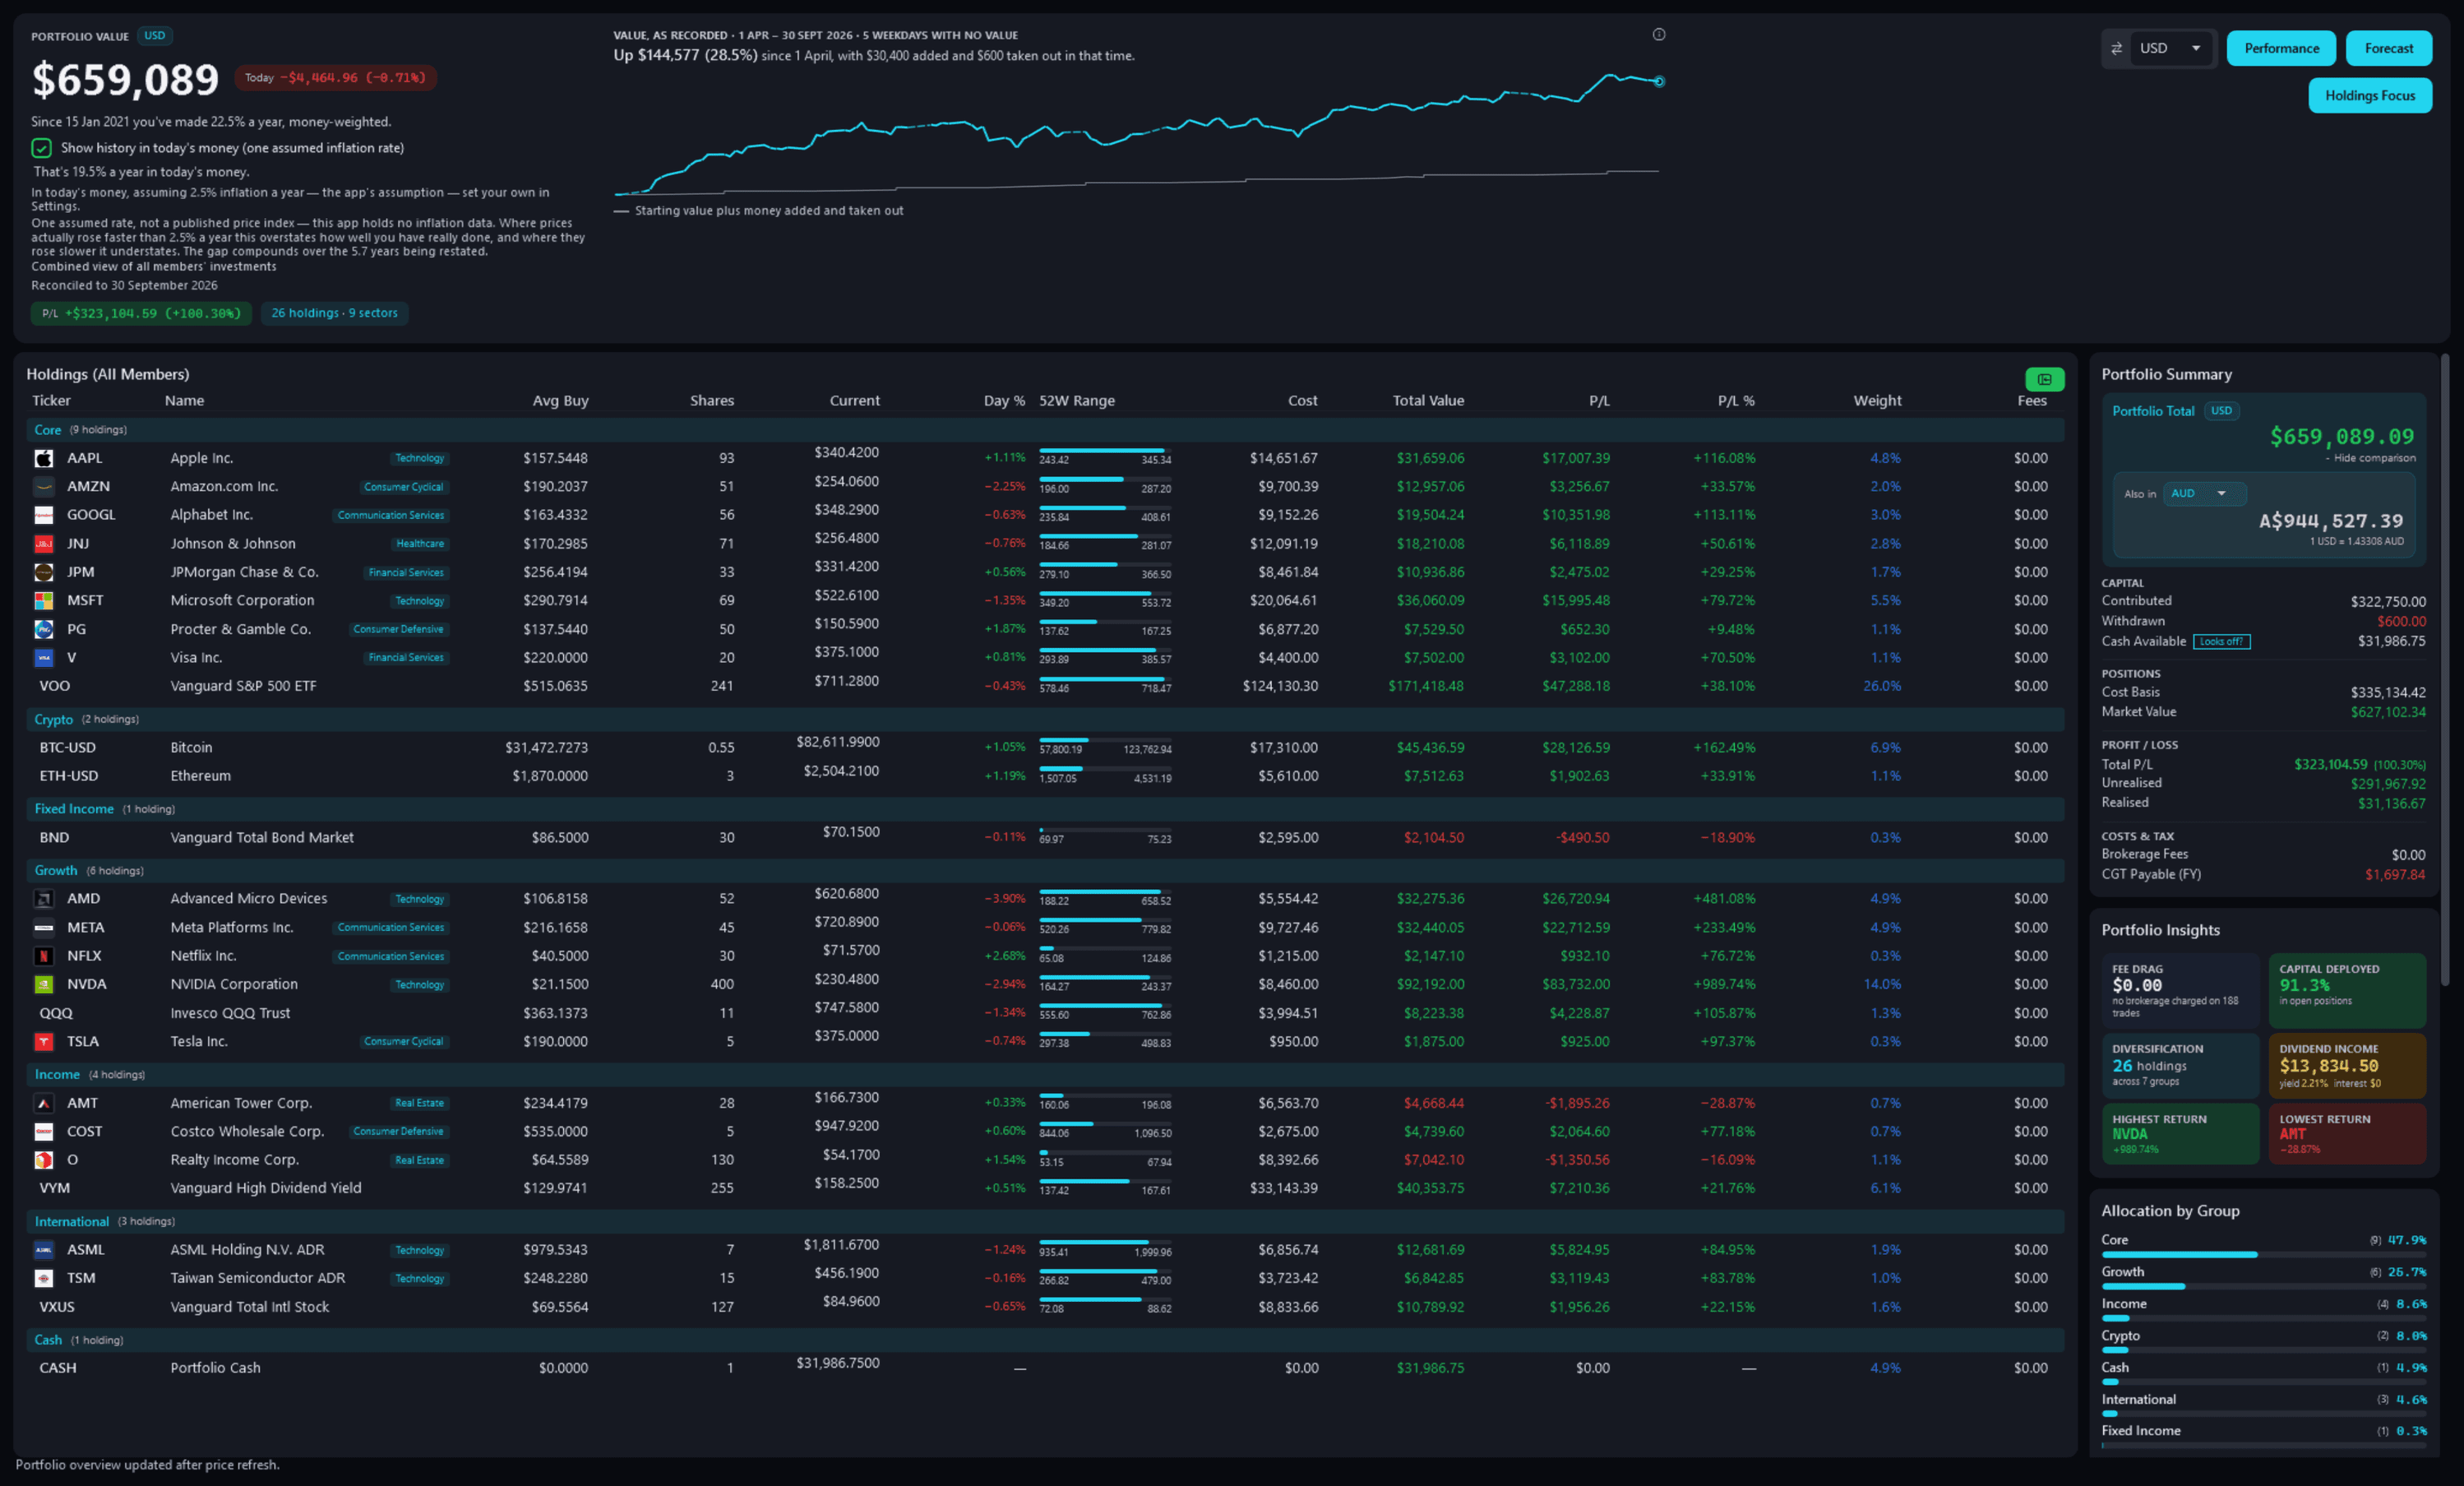Click the Netflix NFLX logo icon

coord(44,956)
